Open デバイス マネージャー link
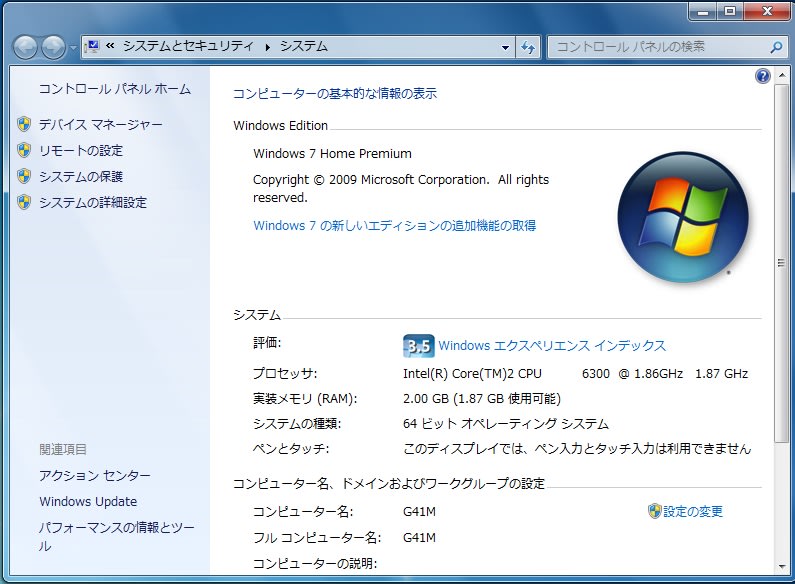Screen dimensions: 795x584 tap(100, 124)
